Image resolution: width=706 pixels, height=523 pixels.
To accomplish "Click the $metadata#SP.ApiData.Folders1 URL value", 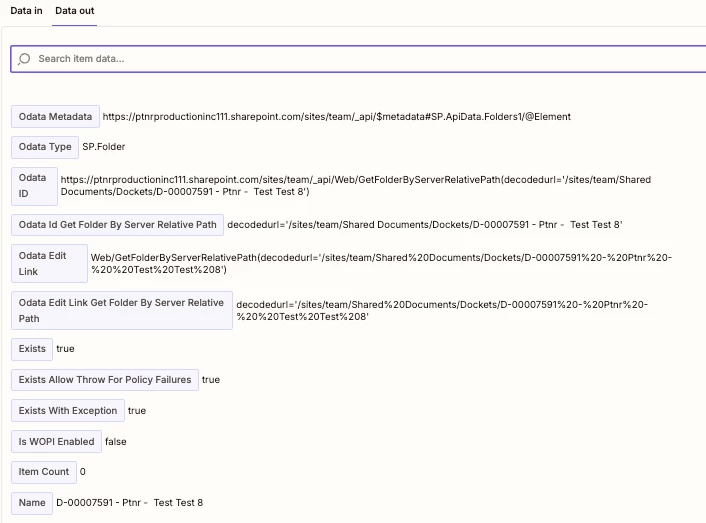I will click(x=337, y=117).
